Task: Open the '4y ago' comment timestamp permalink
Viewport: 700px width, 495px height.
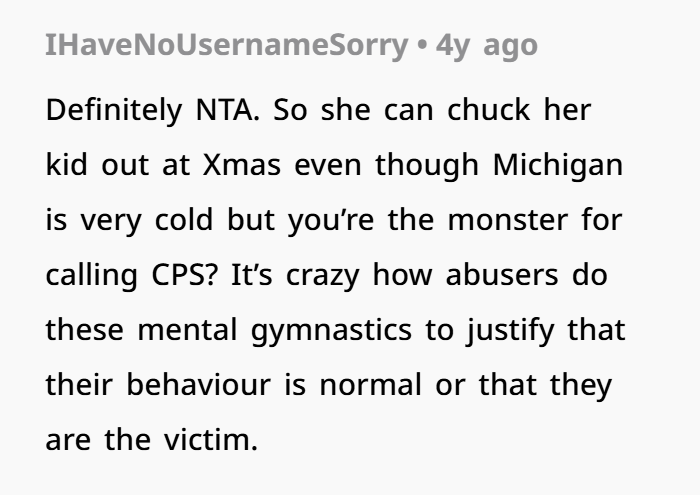Action: [x=487, y=45]
